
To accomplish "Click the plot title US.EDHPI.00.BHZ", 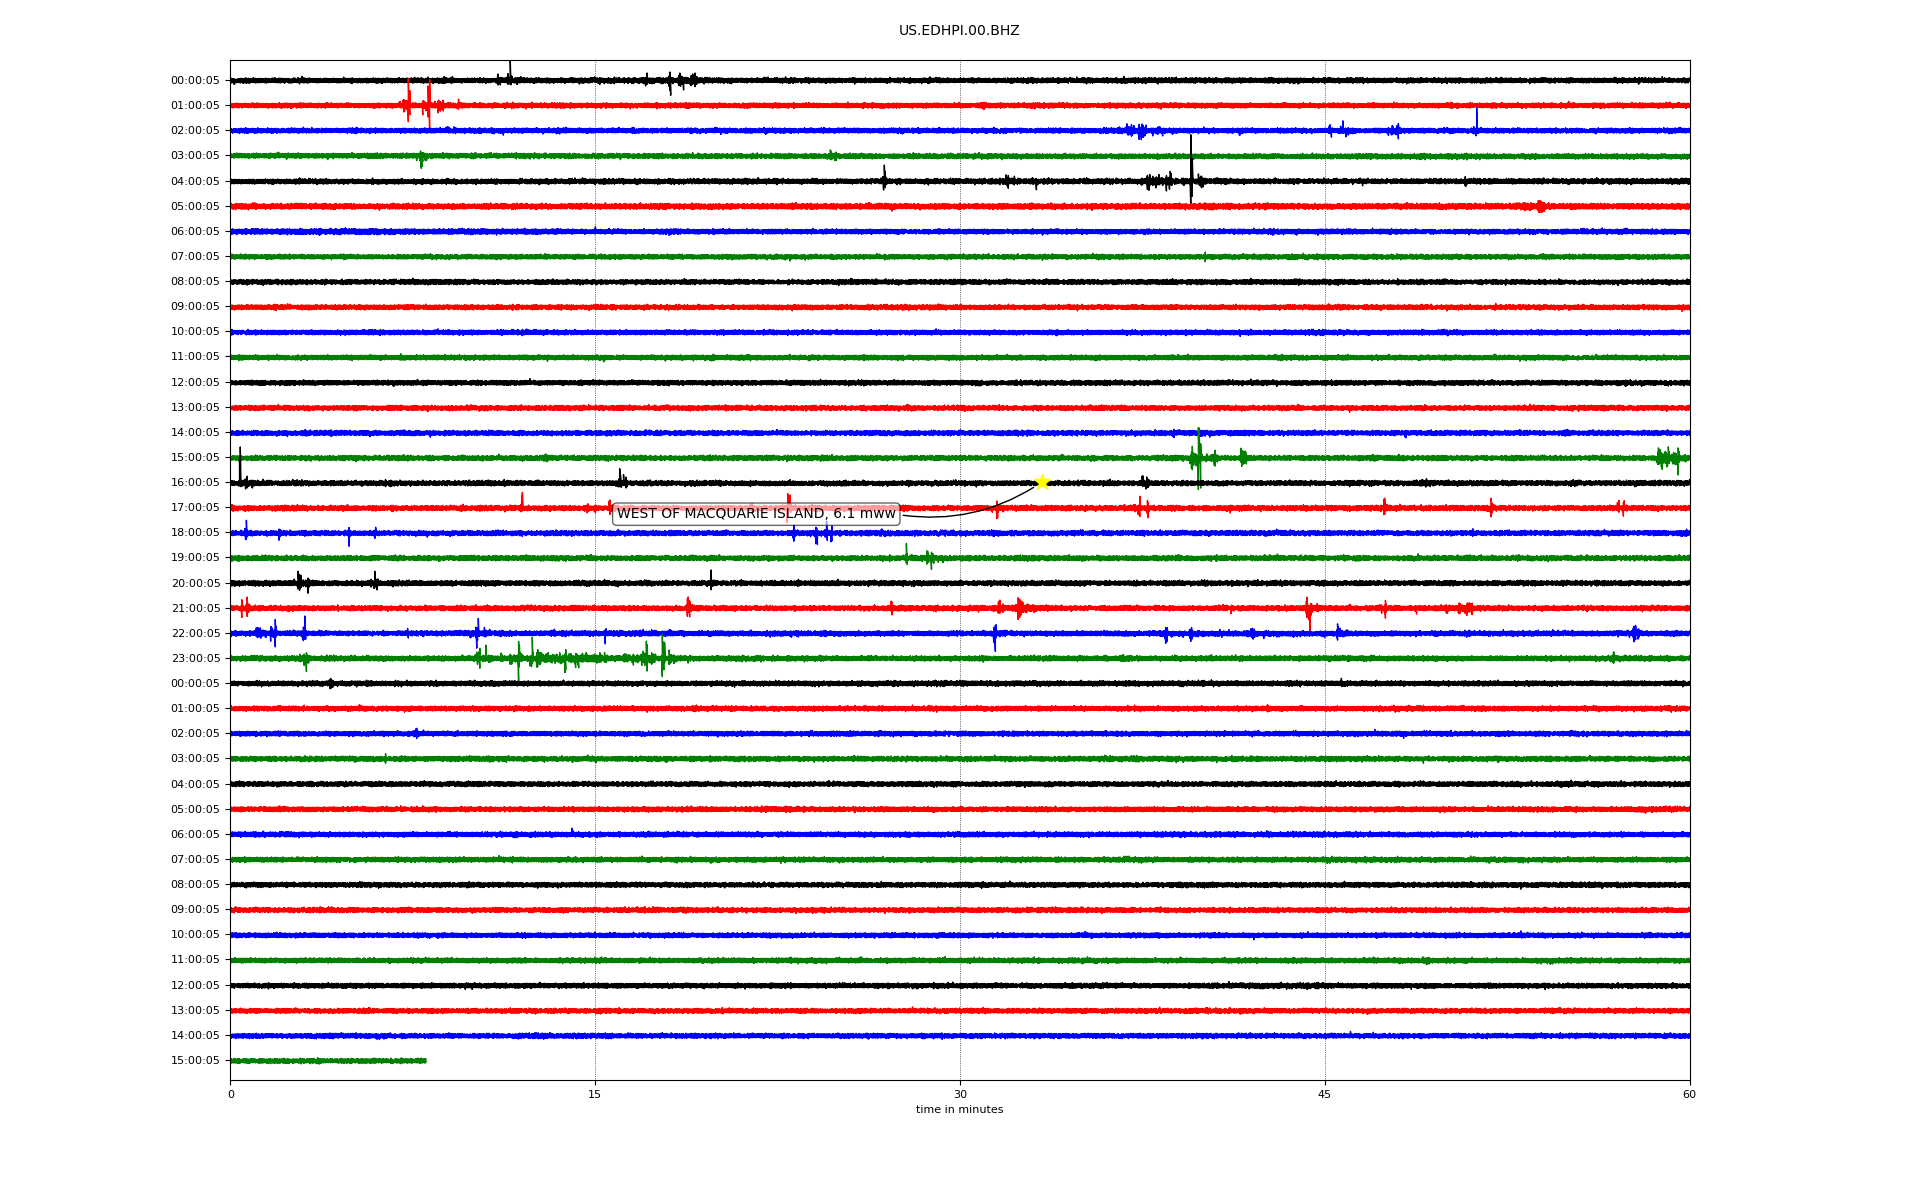I will [x=959, y=31].
